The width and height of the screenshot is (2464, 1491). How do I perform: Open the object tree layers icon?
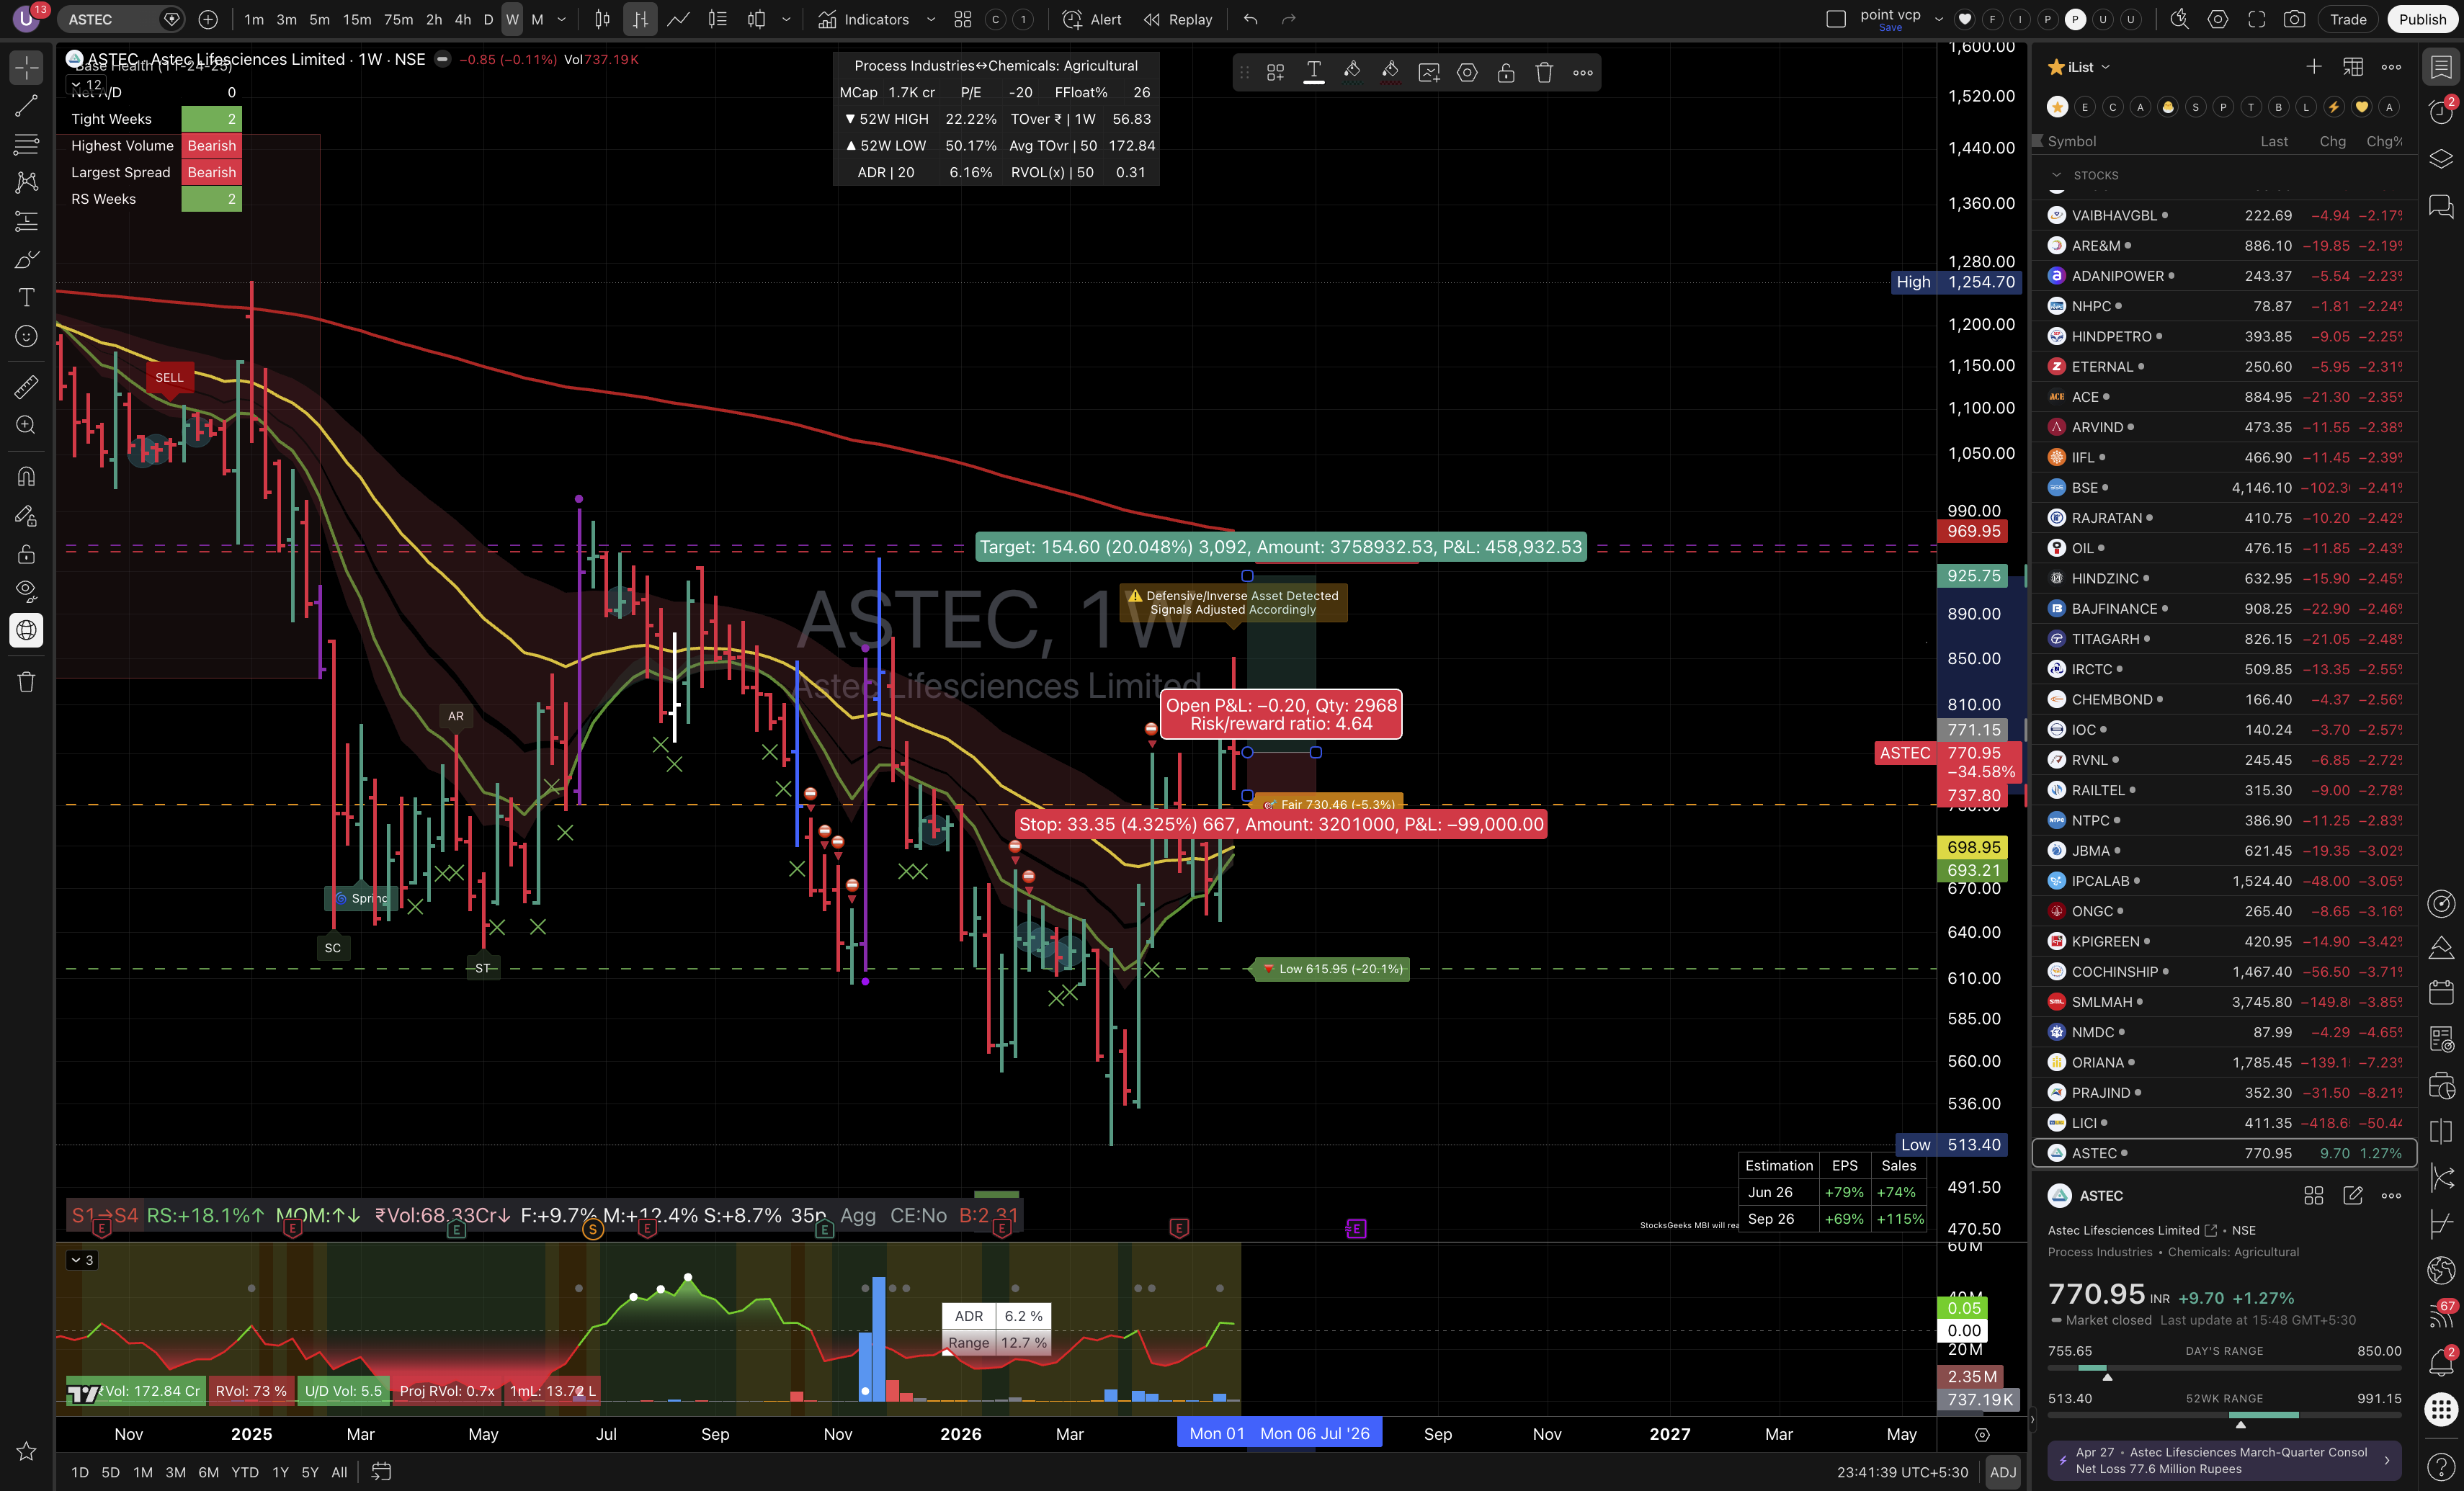click(2441, 159)
